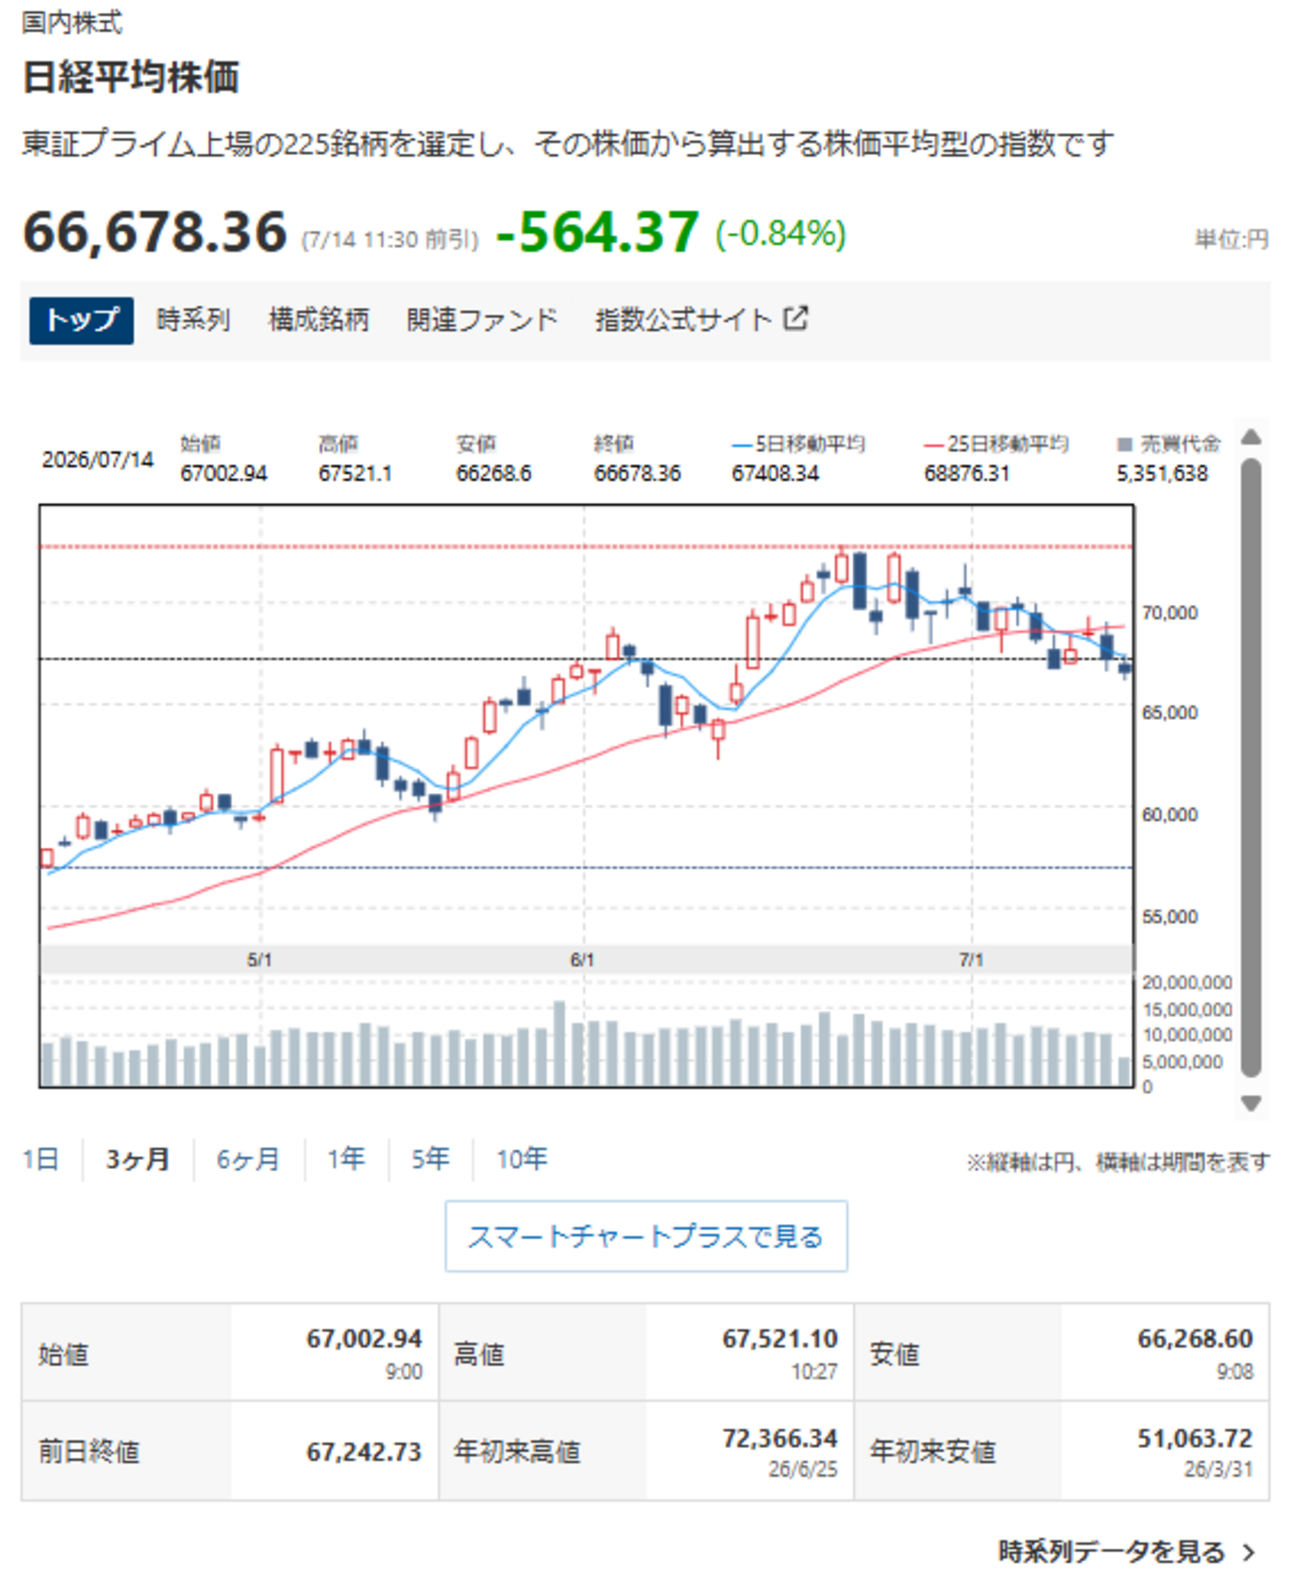Show the 5年 chart period
Screen dimensions: 1300x1572
pos(431,1159)
